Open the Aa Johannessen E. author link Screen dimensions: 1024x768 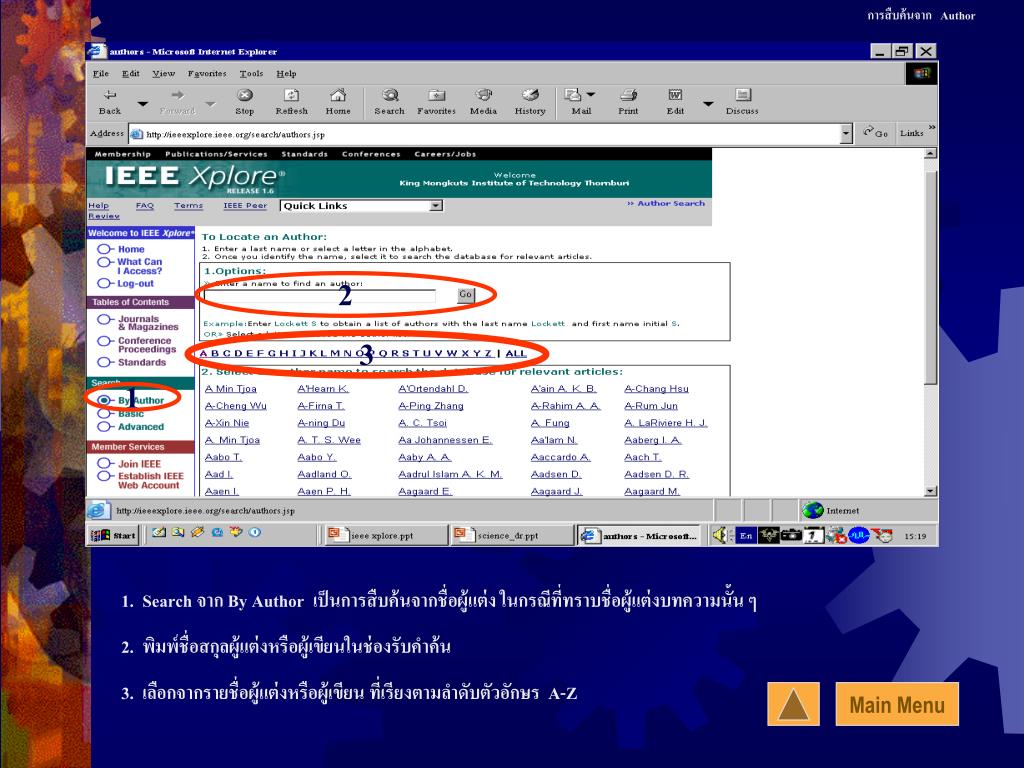[x=445, y=440]
